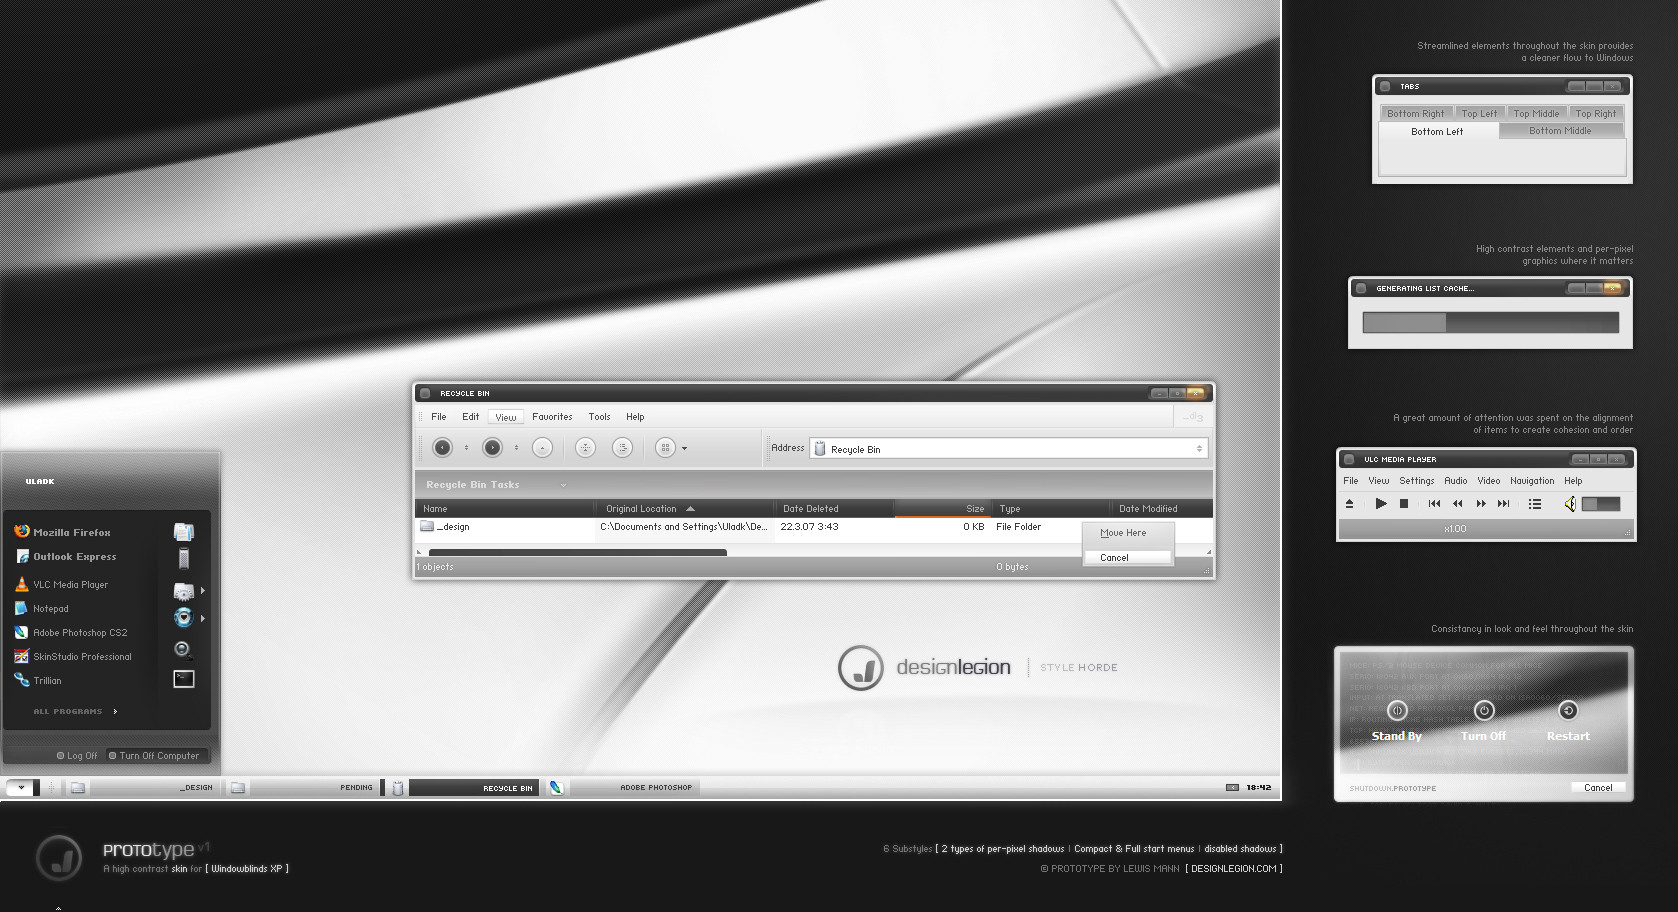The width and height of the screenshot is (1678, 912).
Task: Open Notepad from start menu
Action: click(42, 608)
